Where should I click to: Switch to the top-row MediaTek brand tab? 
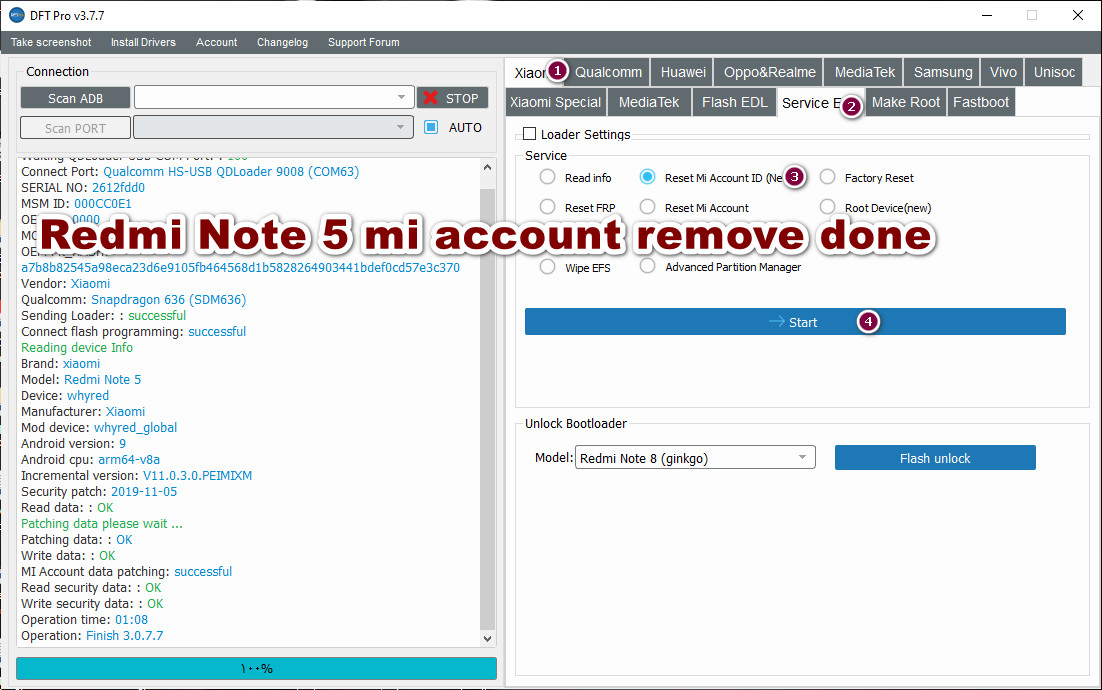coord(864,72)
